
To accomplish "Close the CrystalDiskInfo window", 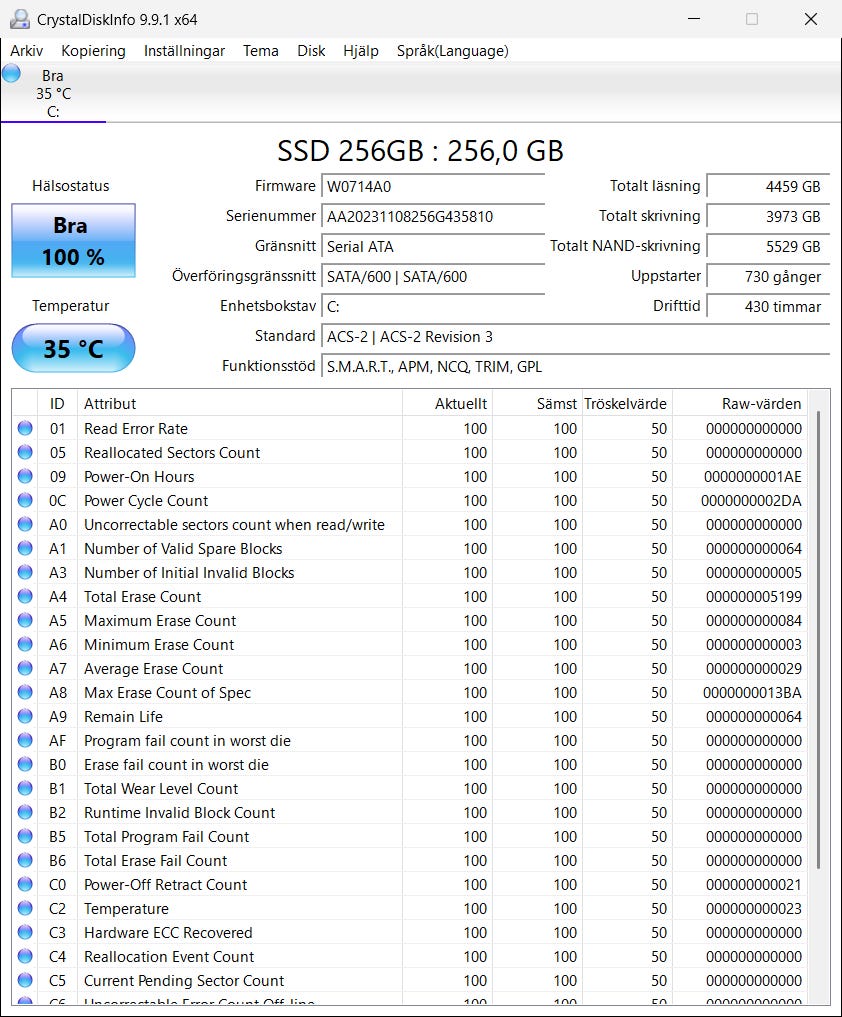I will [x=811, y=19].
